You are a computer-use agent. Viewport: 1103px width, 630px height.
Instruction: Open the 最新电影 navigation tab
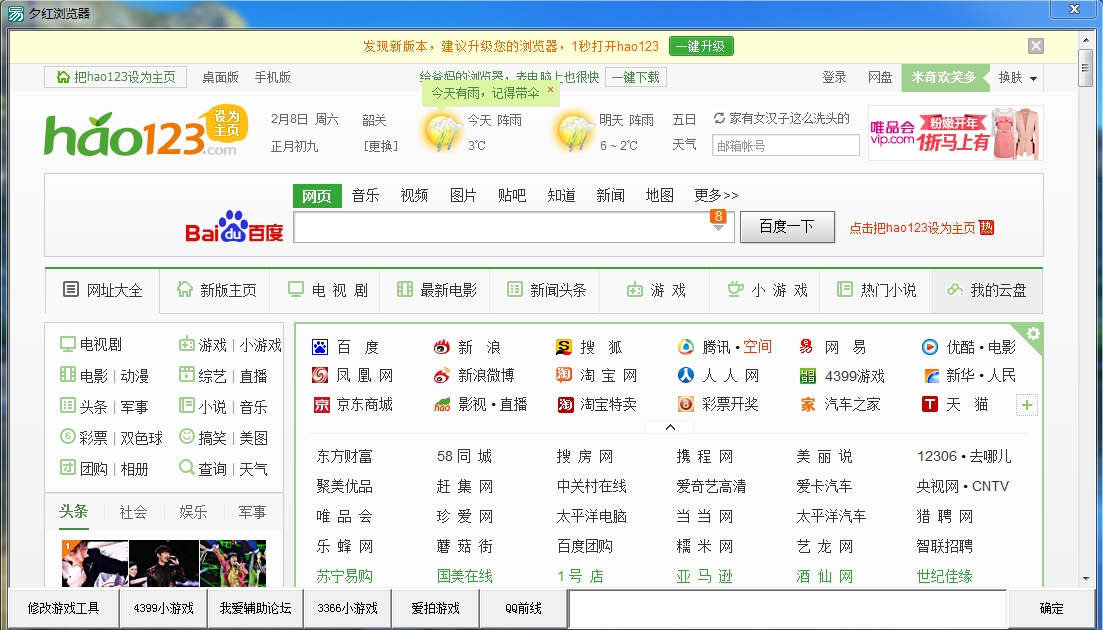[x=438, y=290]
